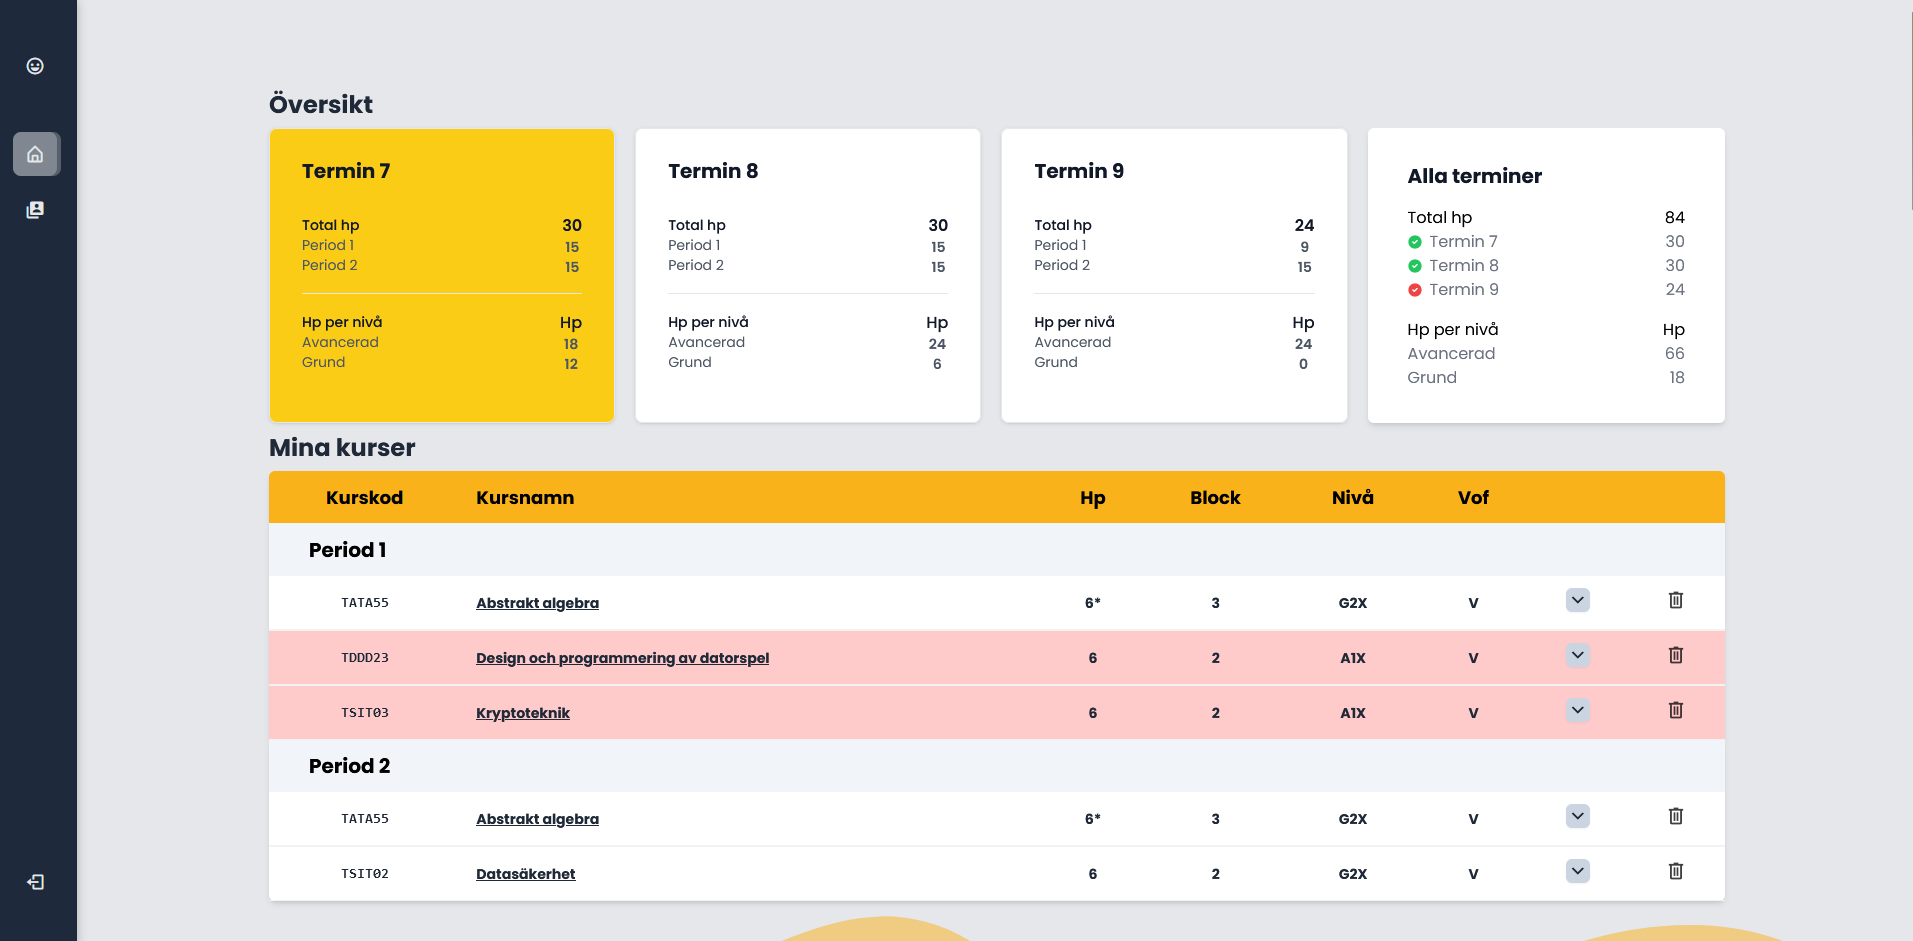Image resolution: width=1913 pixels, height=941 pixels.
Task: Click Avancerad value 66 in Alla terminer
Action: coord(1675,353)
